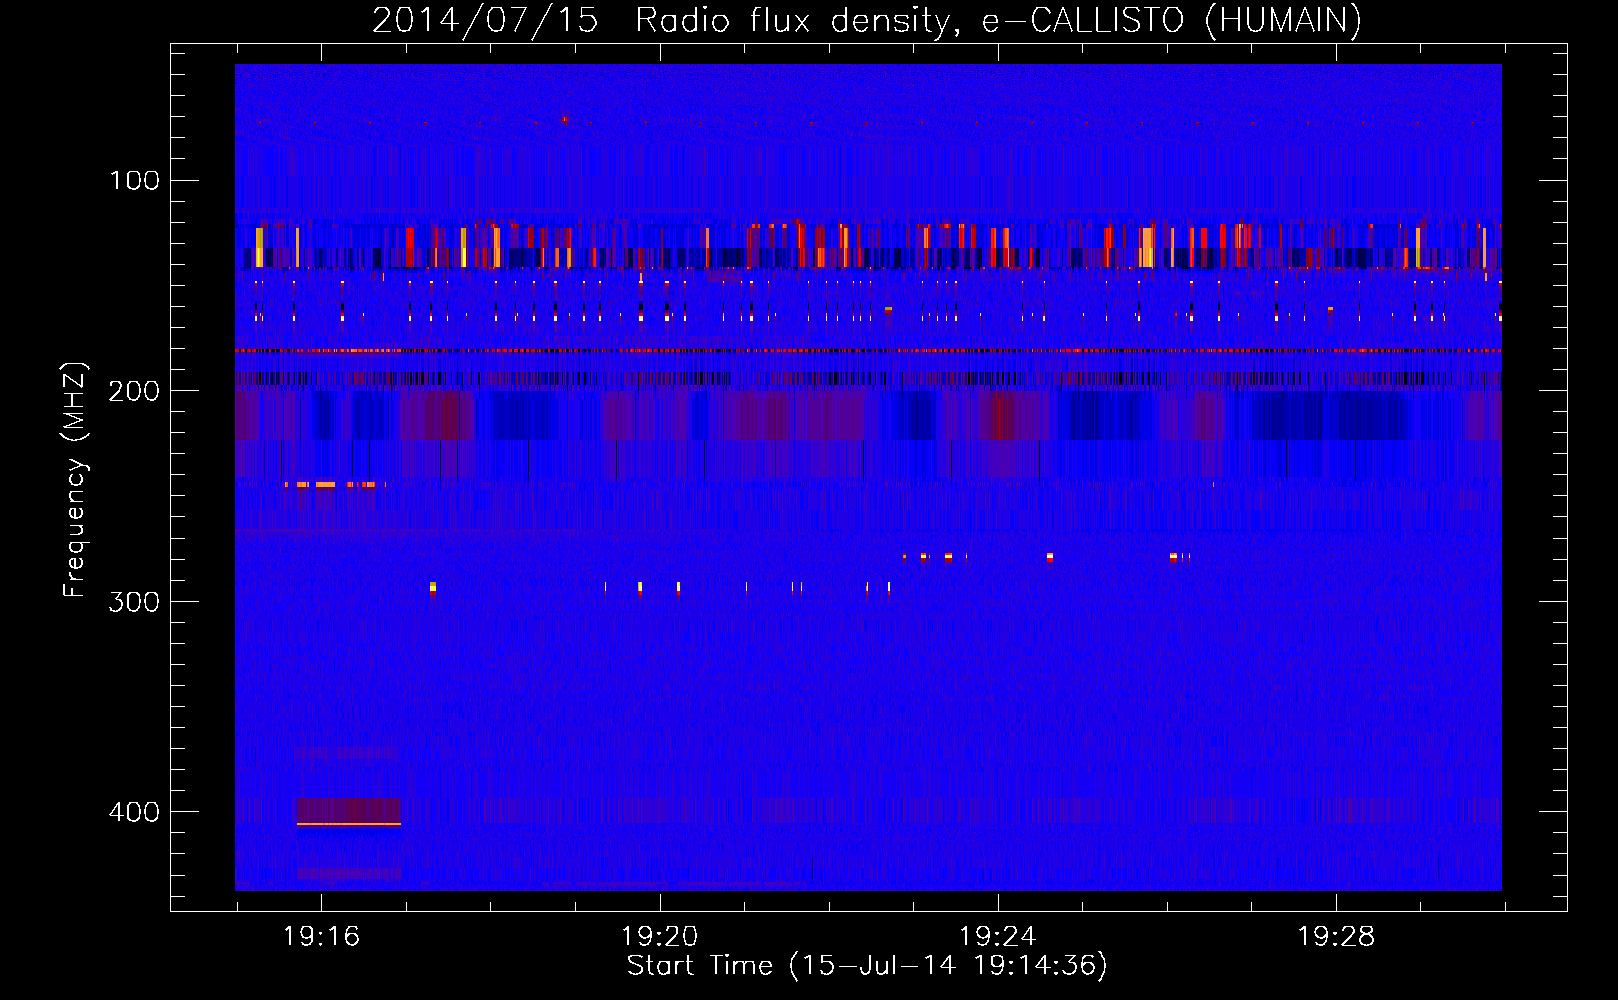1618x1000 pixels.
Task: Click the orange line near 400 MHz at 19:16
Action: tap(349, 824)
